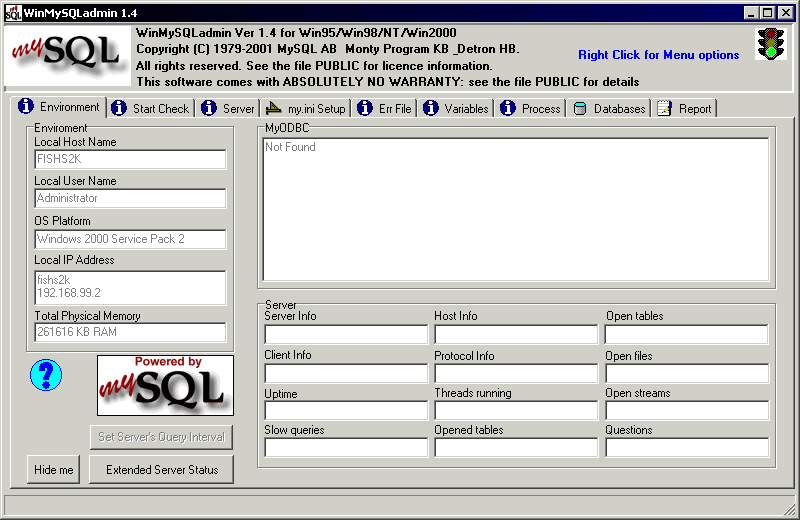The width and height of the screenshot is (800, 520).
Task: Click the window resize grip in the status bar
Action: tap(789, 509)
